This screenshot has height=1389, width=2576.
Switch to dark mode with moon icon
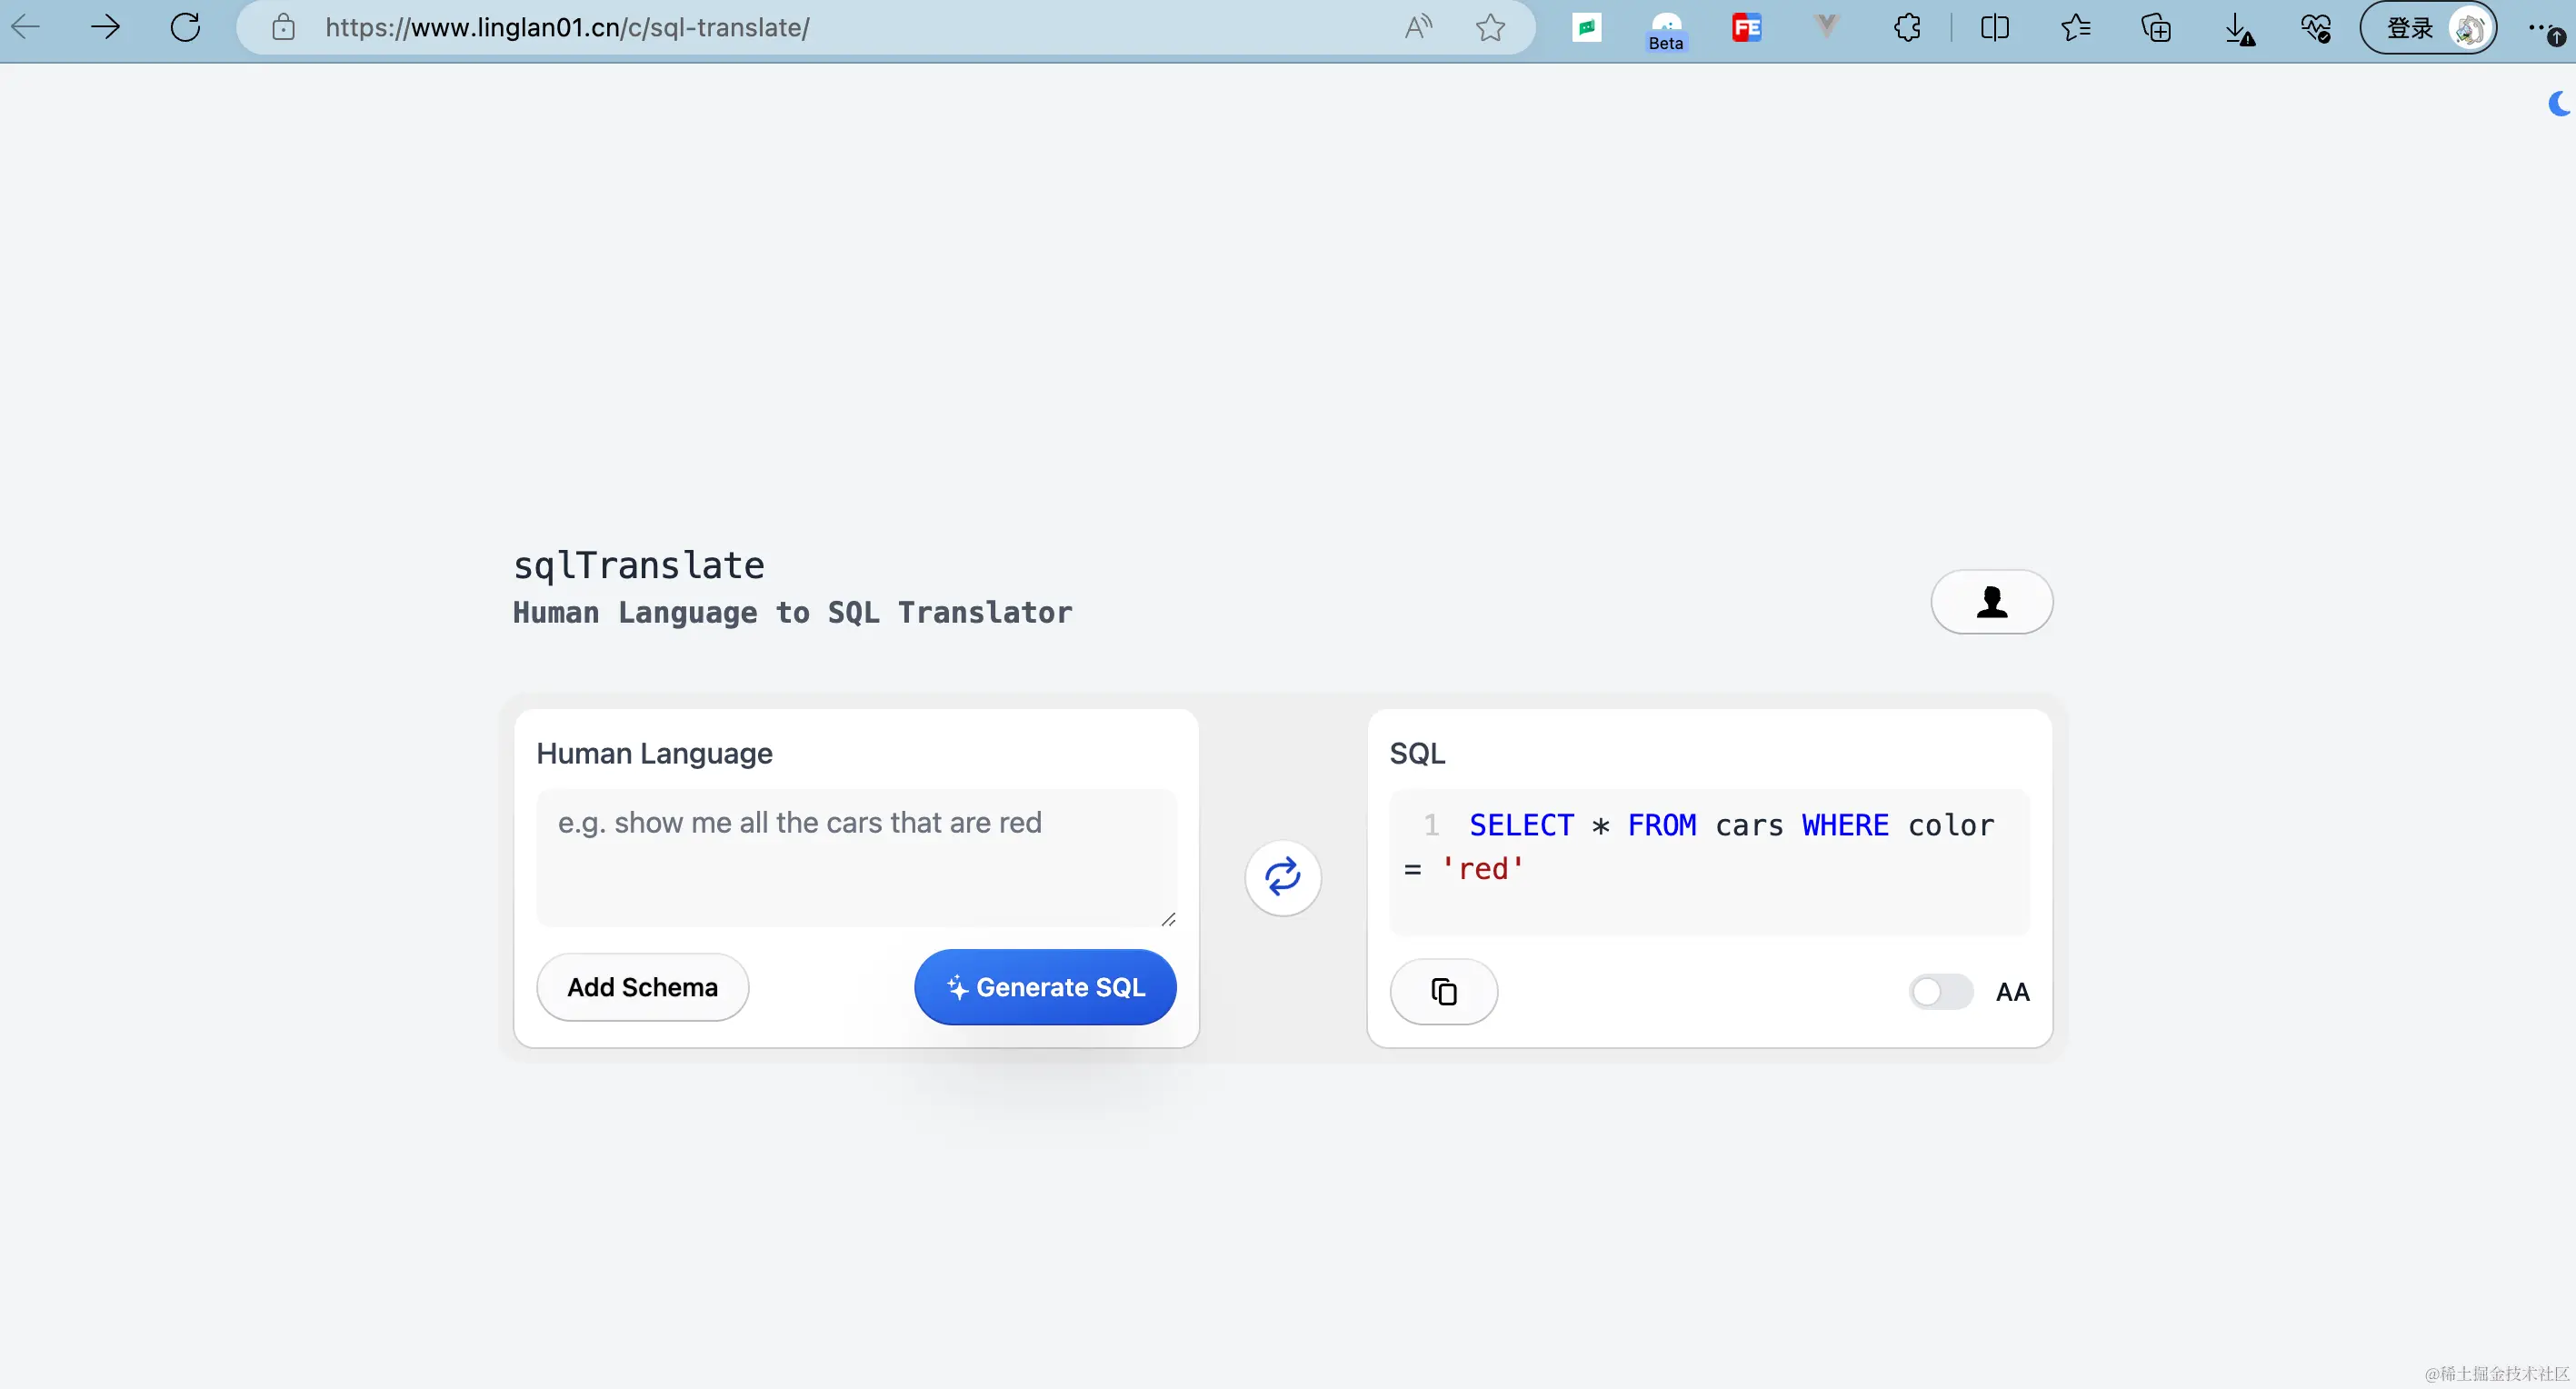[2558, 103]
